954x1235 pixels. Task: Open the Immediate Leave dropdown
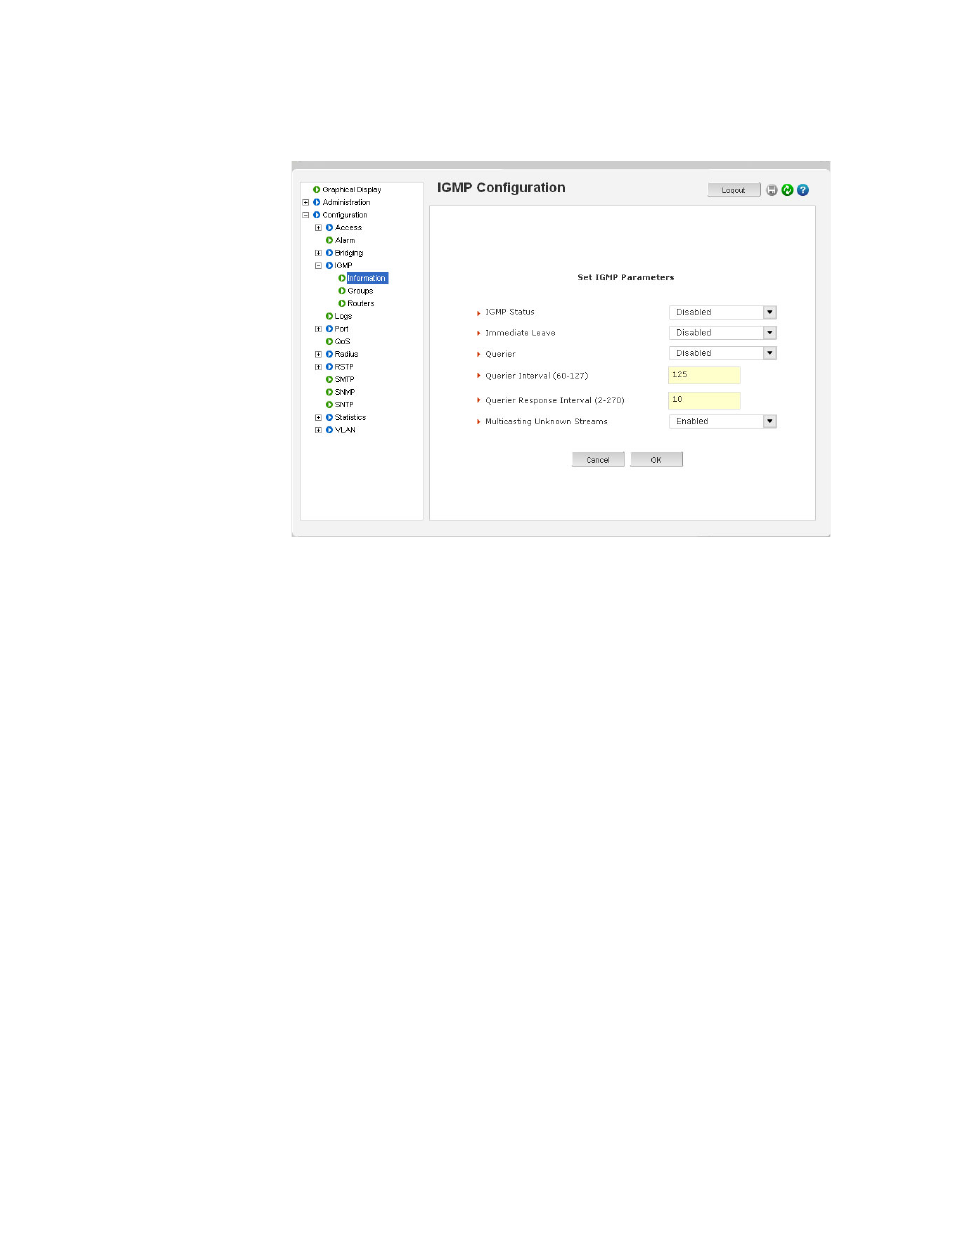723,333
